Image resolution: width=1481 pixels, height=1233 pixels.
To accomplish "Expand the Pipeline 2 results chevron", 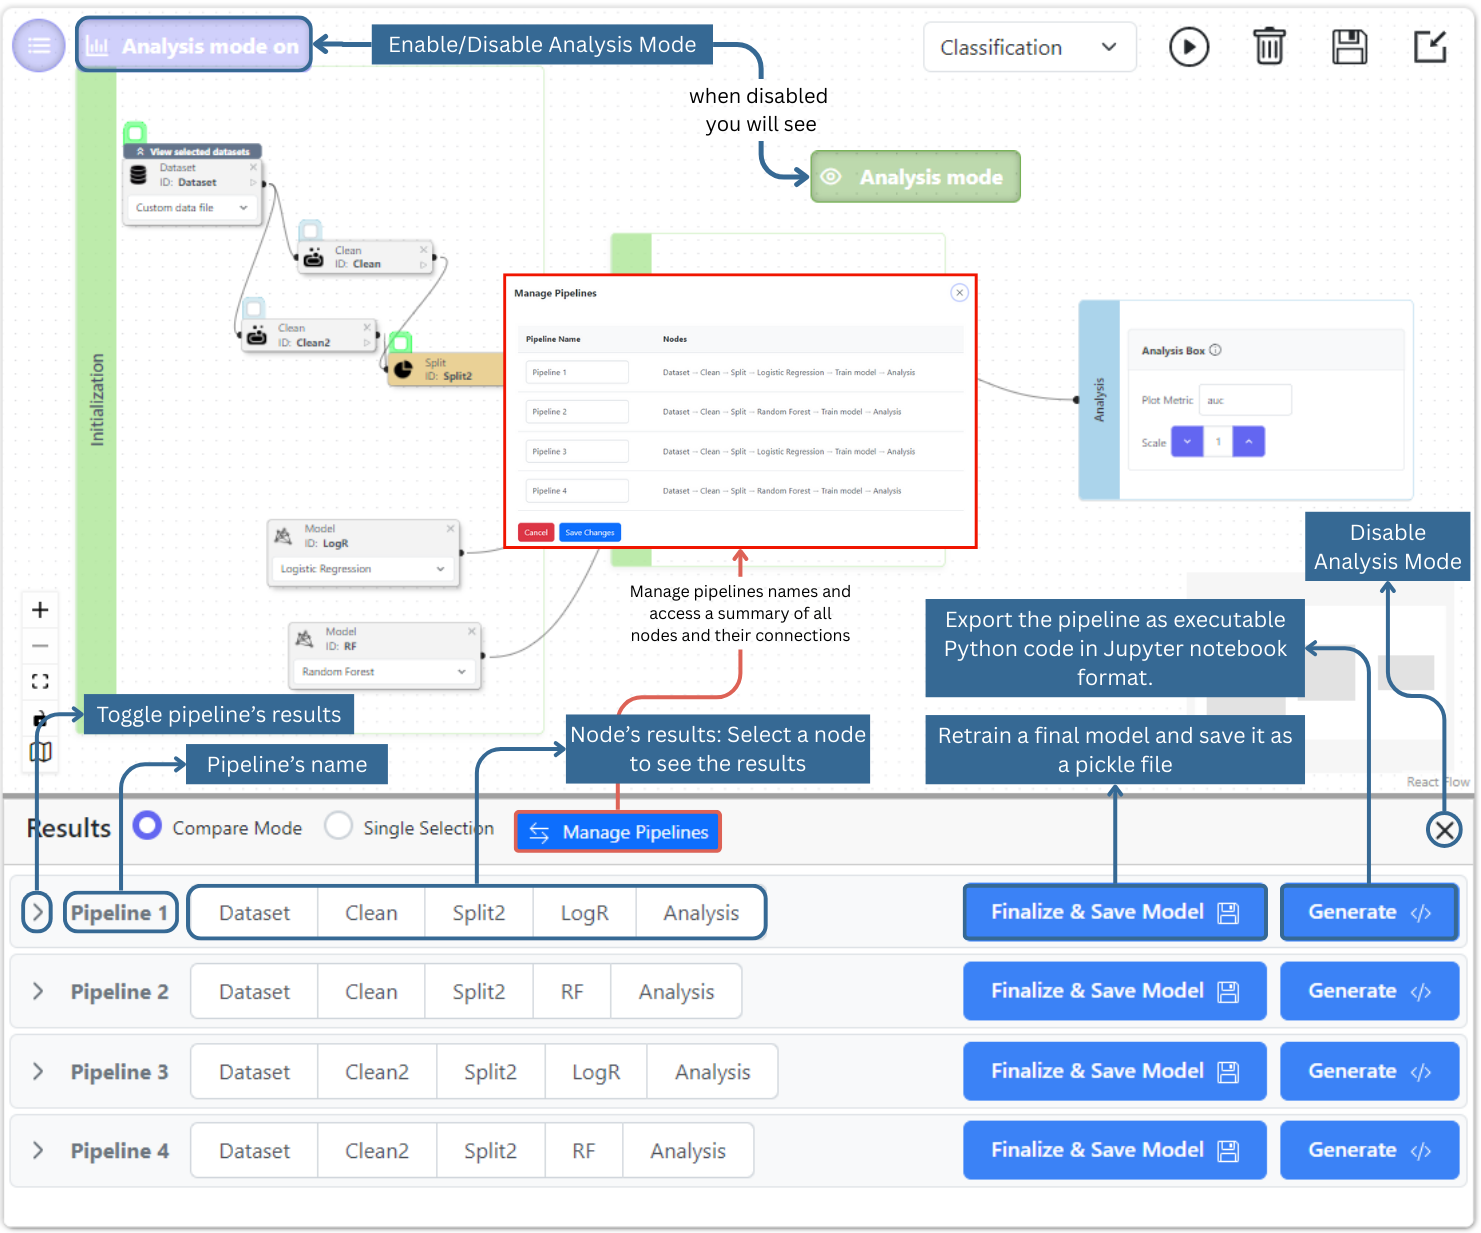I will (38, 991).
